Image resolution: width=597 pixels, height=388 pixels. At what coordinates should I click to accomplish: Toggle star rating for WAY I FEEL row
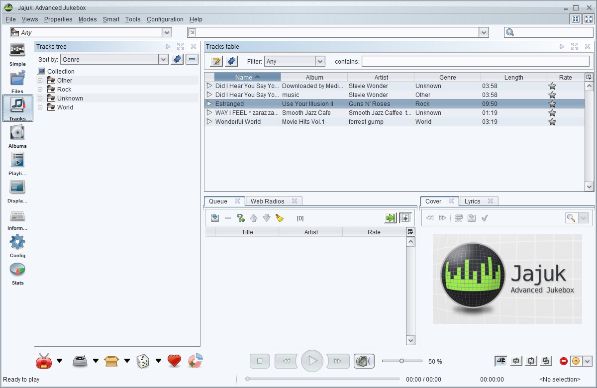[552, 113]
